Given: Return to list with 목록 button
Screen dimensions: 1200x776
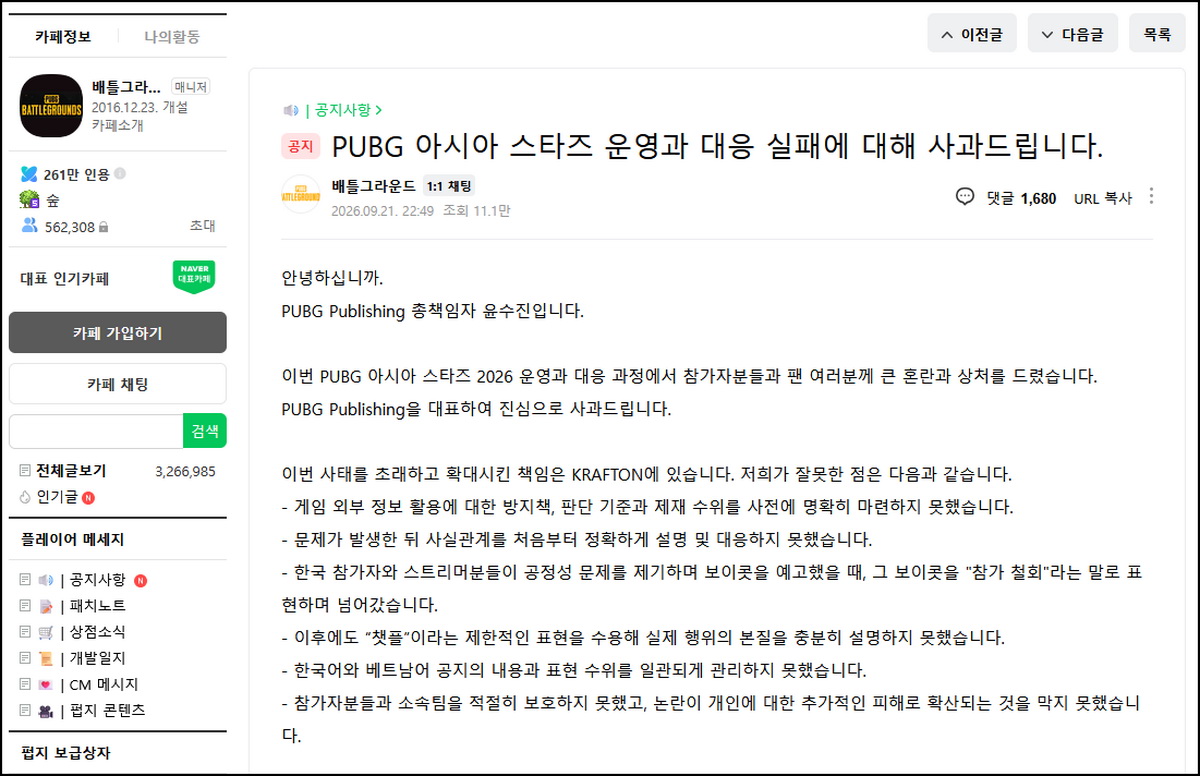Looking at the screenshot, I should [1157, 34].
